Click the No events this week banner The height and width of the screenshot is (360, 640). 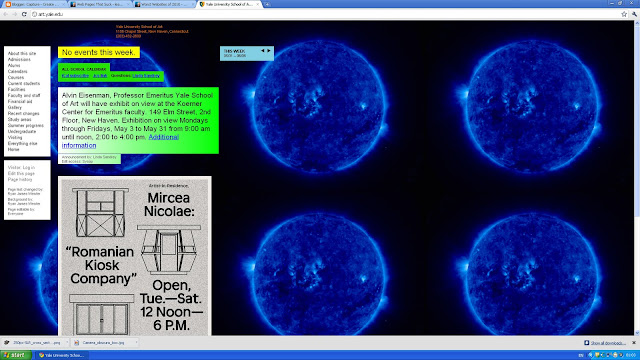coord(99,52)
